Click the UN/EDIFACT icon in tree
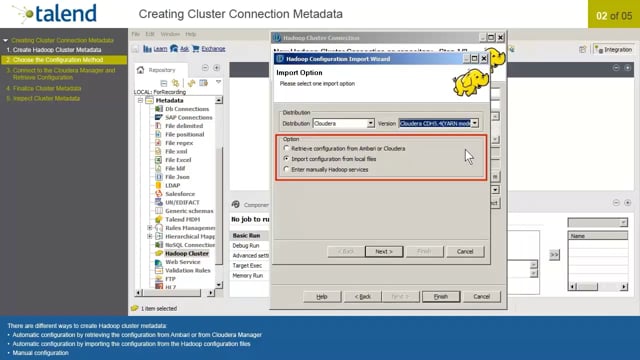640x360 pixels. click(158, 202)
